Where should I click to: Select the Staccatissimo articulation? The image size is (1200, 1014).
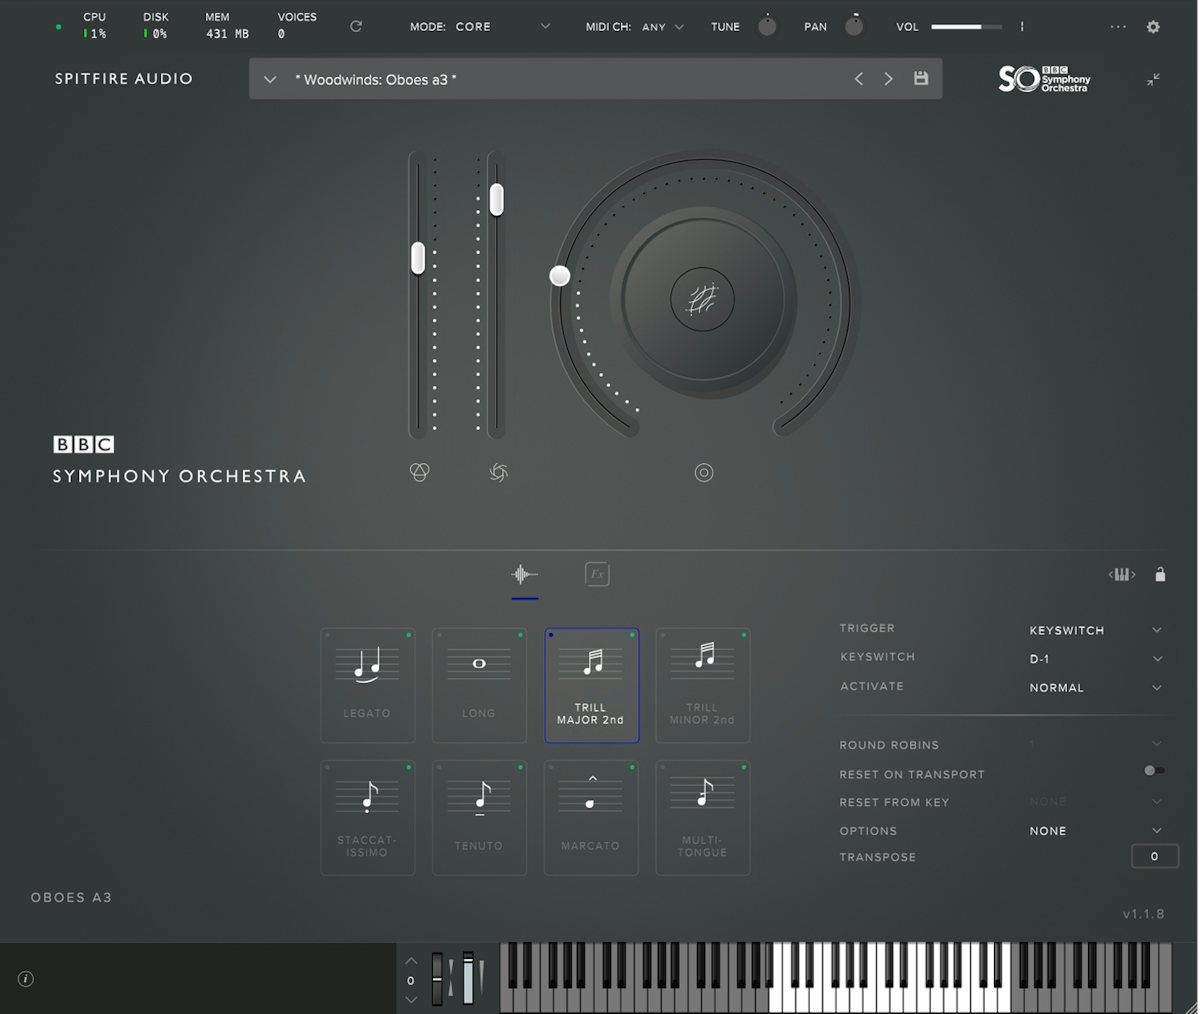[x=367, y=817]
